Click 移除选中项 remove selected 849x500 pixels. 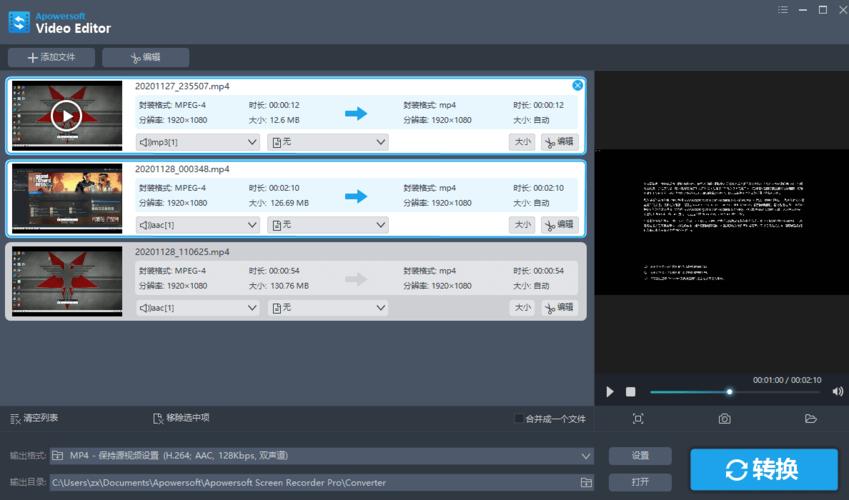181,418
